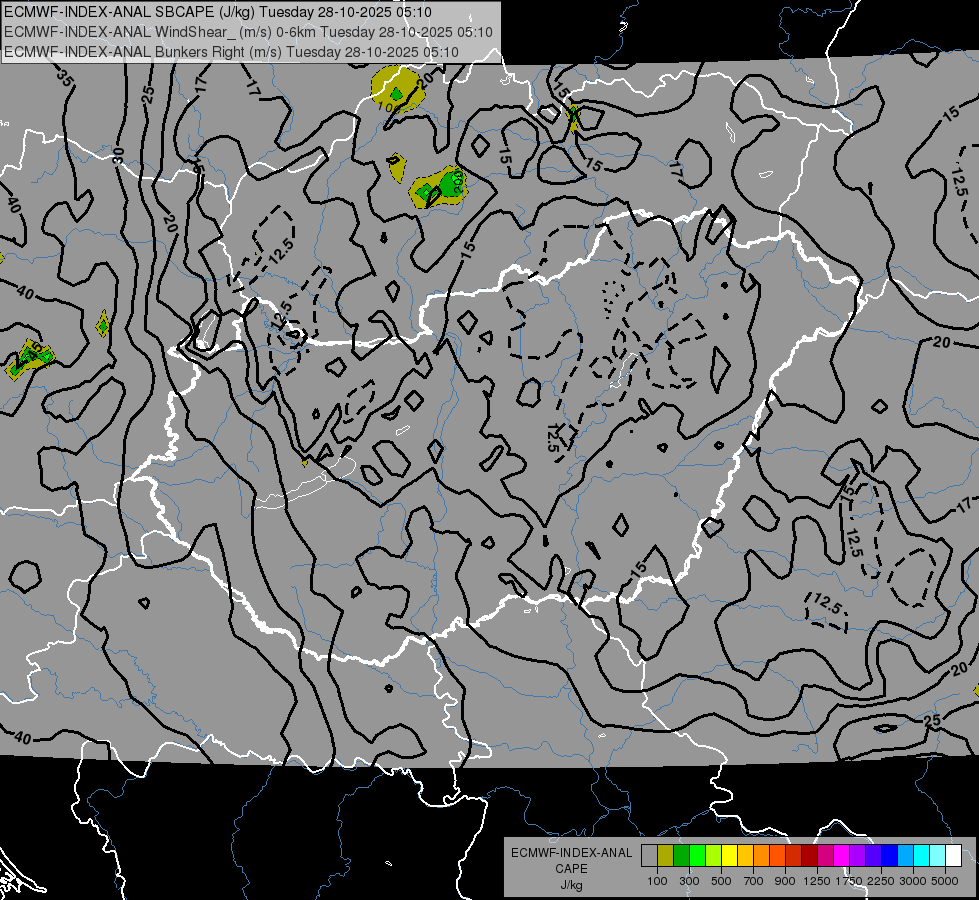Image resolution: width=979 pixels, height=900 pixels.
Task: Click the SBCAPE (J/kg) header line
Action: click(x=217, y=12)
